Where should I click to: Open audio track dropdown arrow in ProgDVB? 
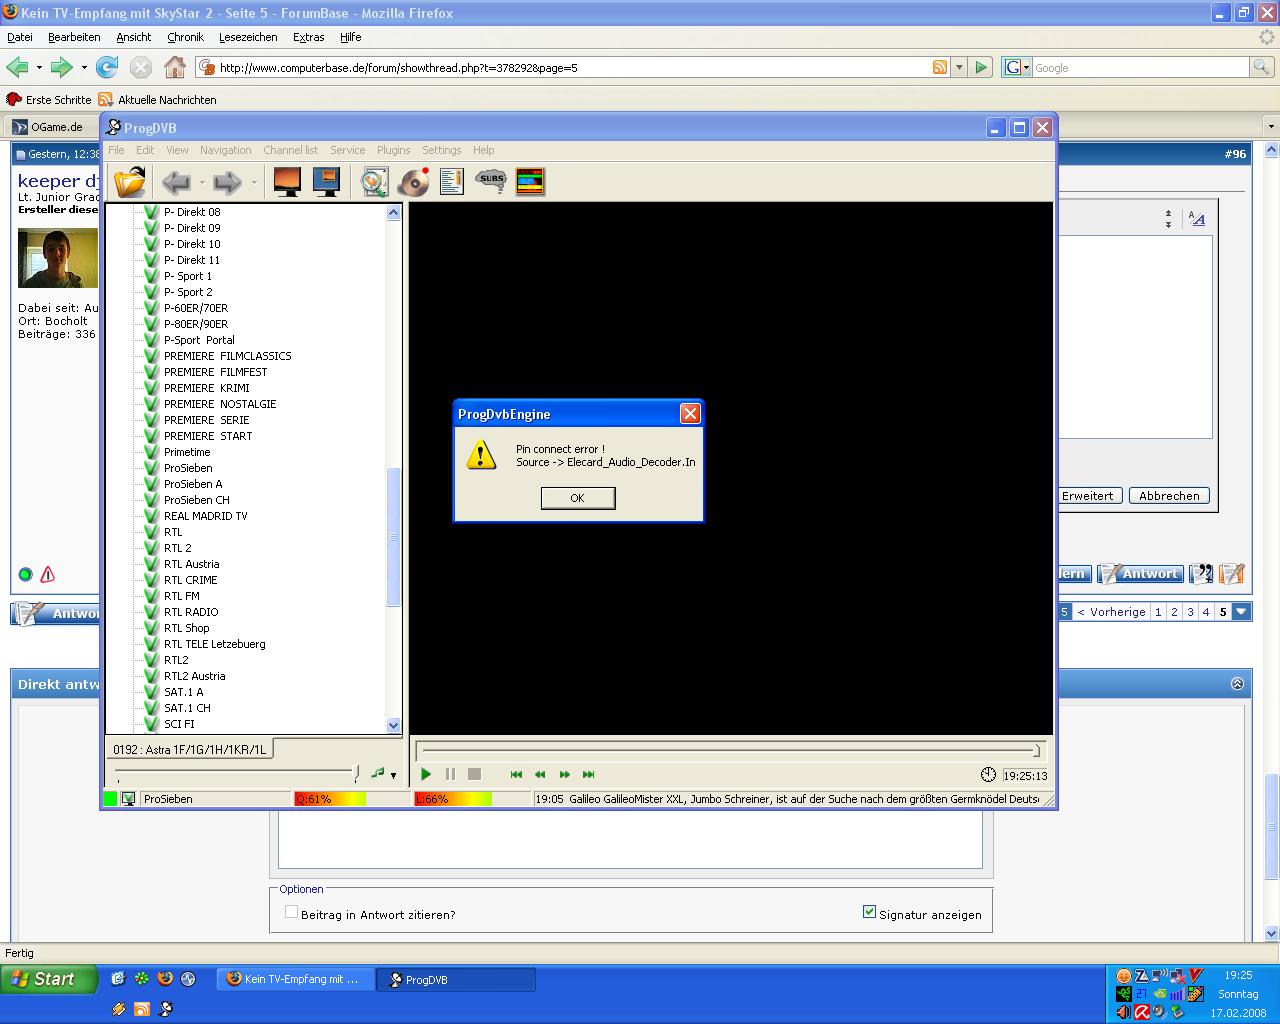click(393, 775)
